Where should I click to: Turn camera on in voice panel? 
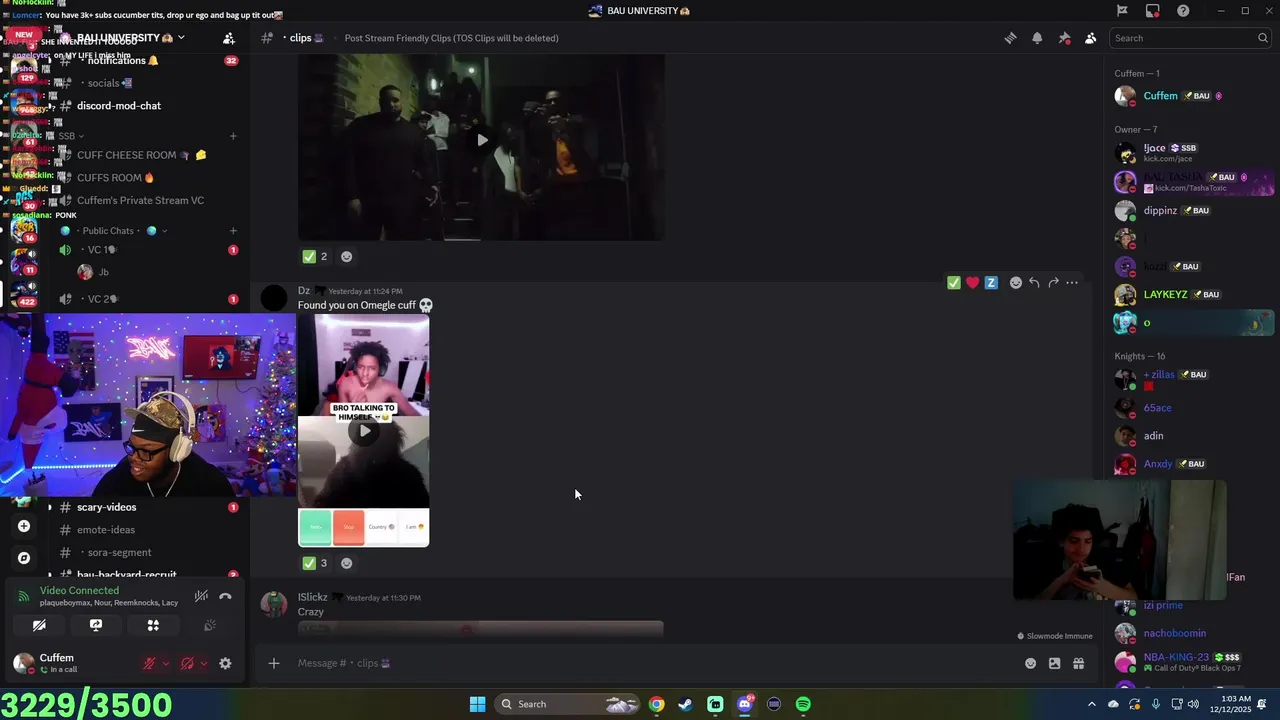tap(39, 625)
